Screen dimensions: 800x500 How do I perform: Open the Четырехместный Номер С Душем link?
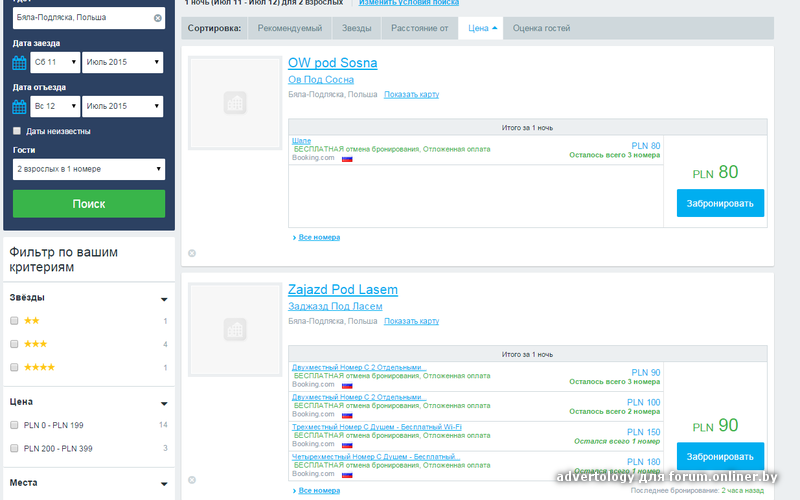pyautogui.click(x=376, y=457)
